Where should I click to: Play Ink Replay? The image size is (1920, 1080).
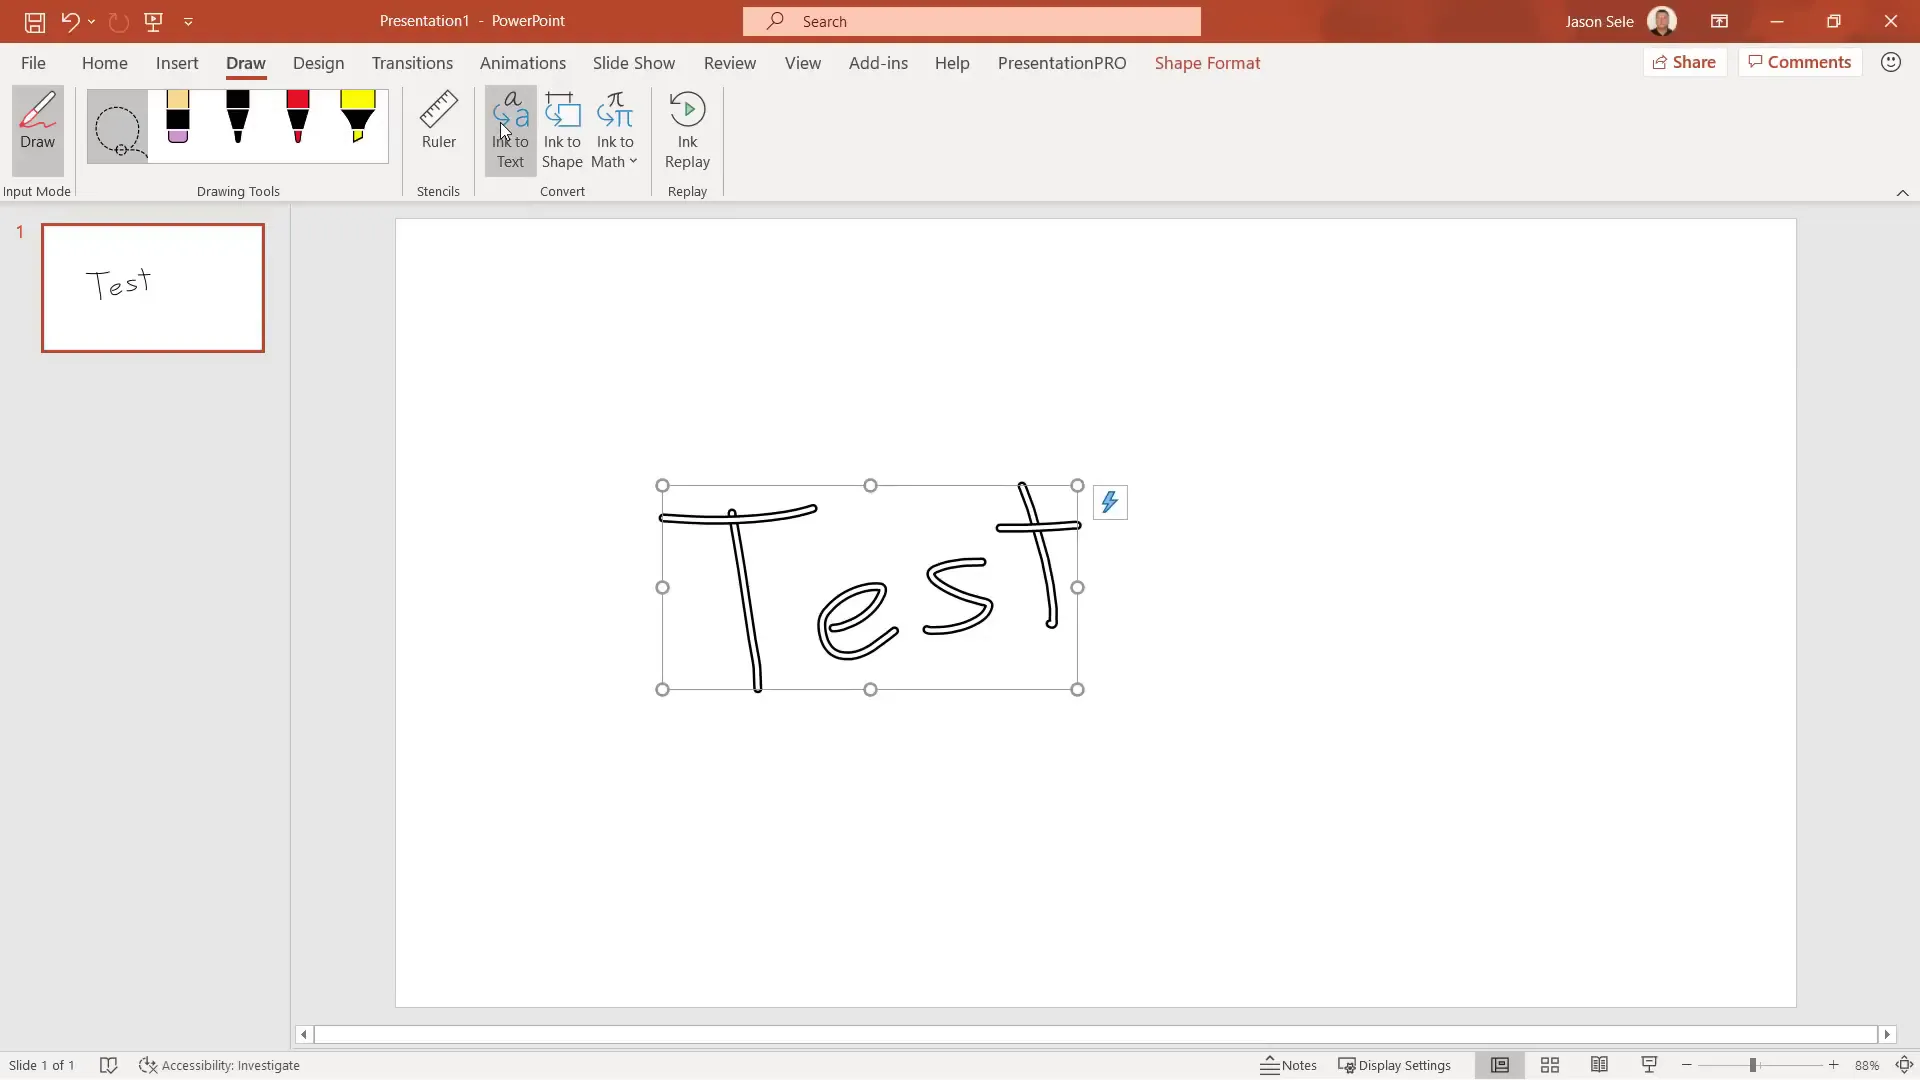687,131
